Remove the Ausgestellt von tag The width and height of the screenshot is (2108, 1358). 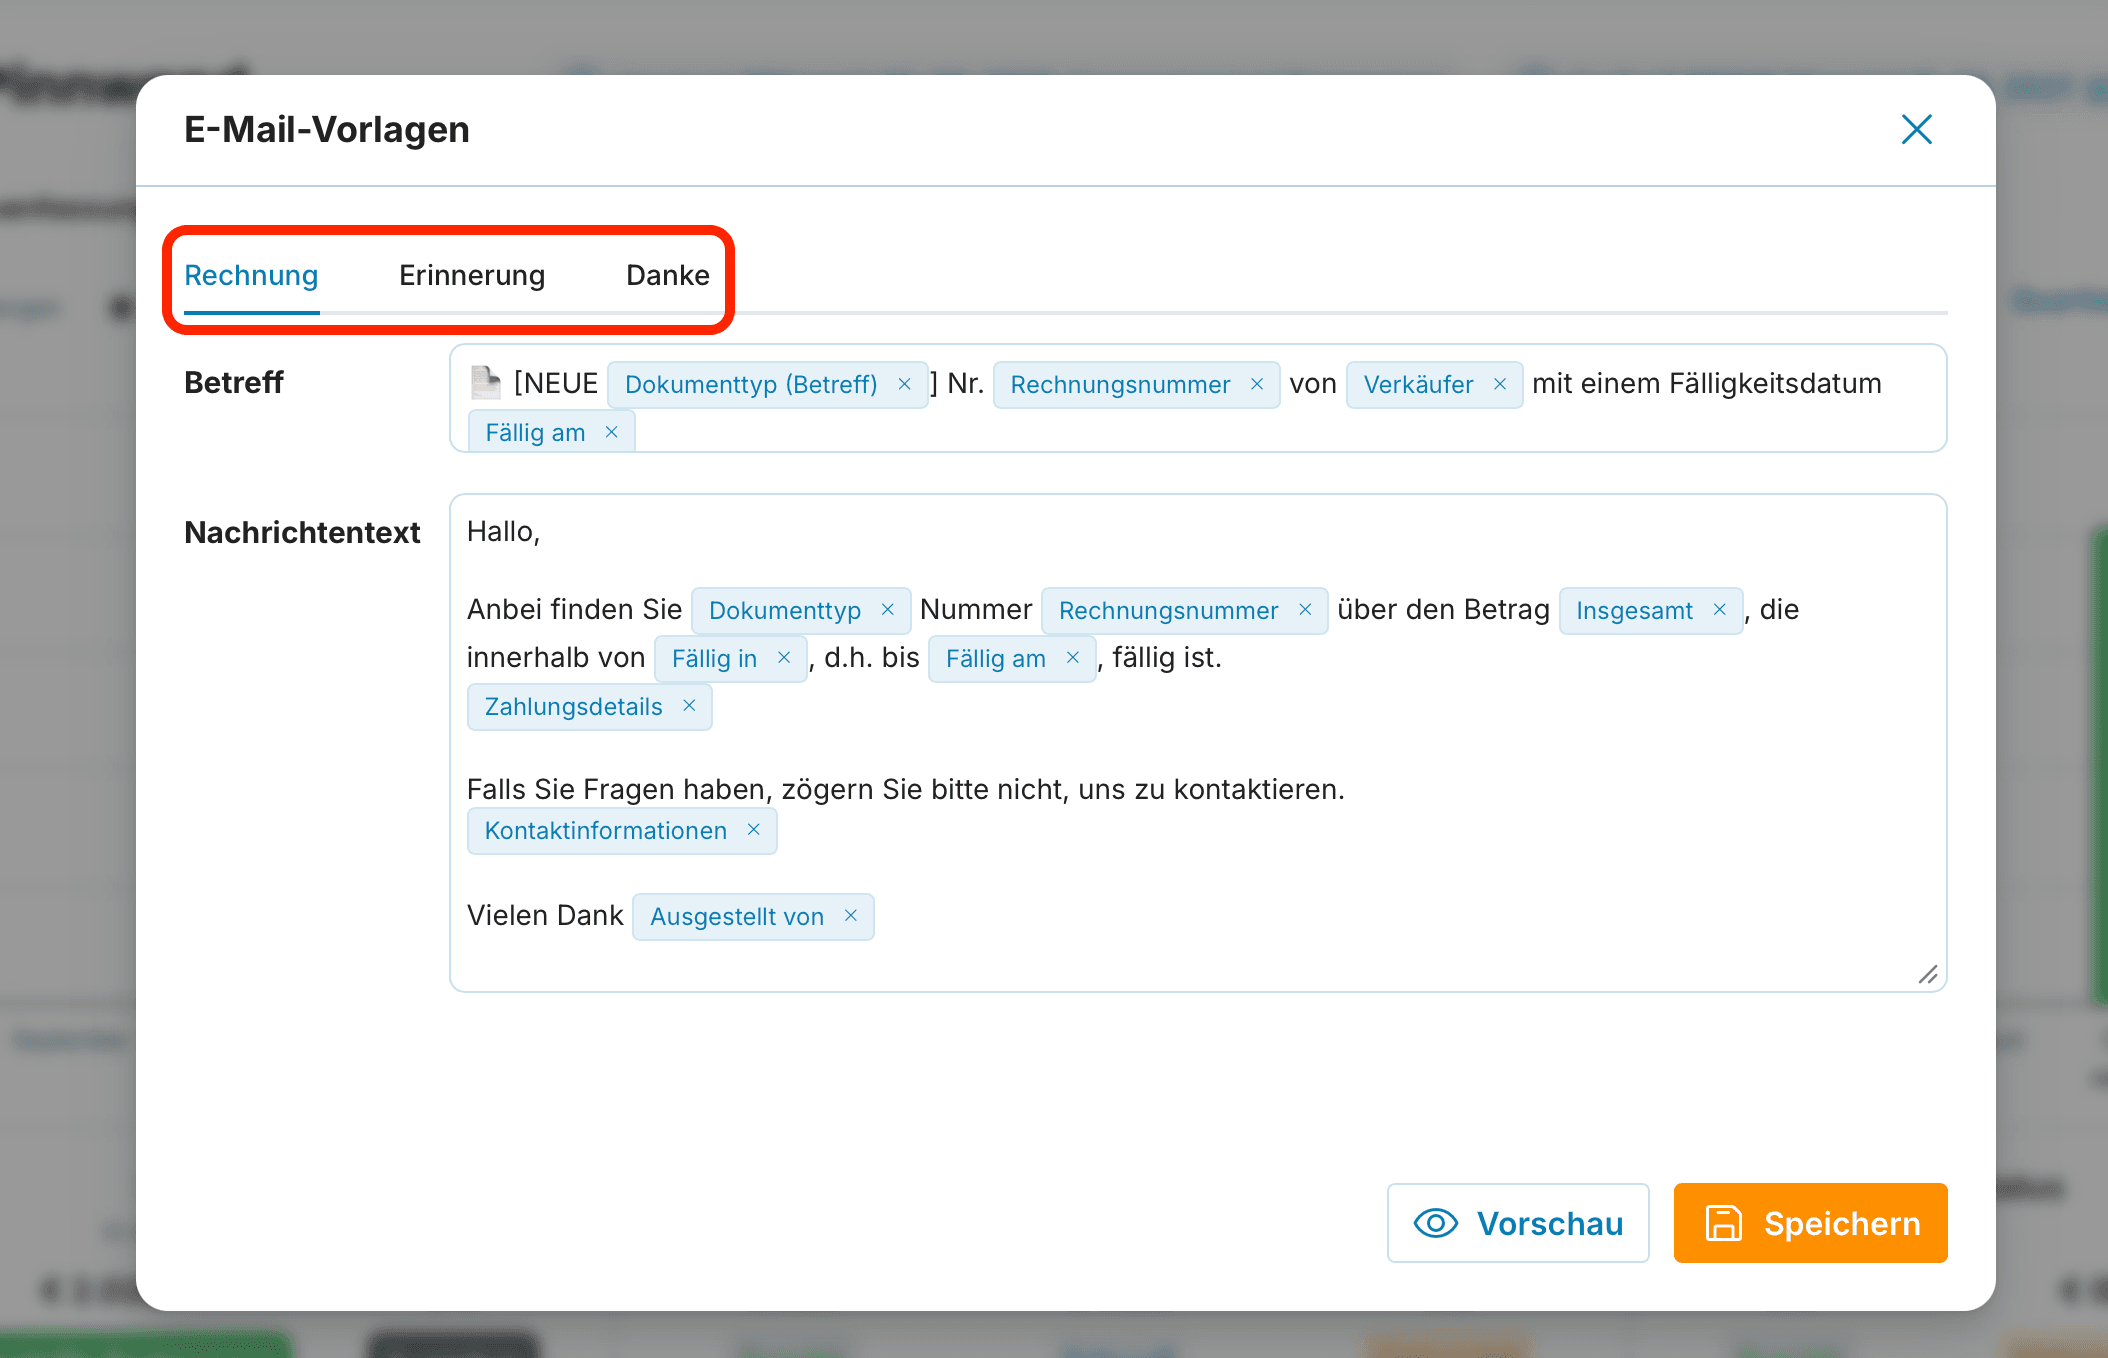(x=851, y=916)
